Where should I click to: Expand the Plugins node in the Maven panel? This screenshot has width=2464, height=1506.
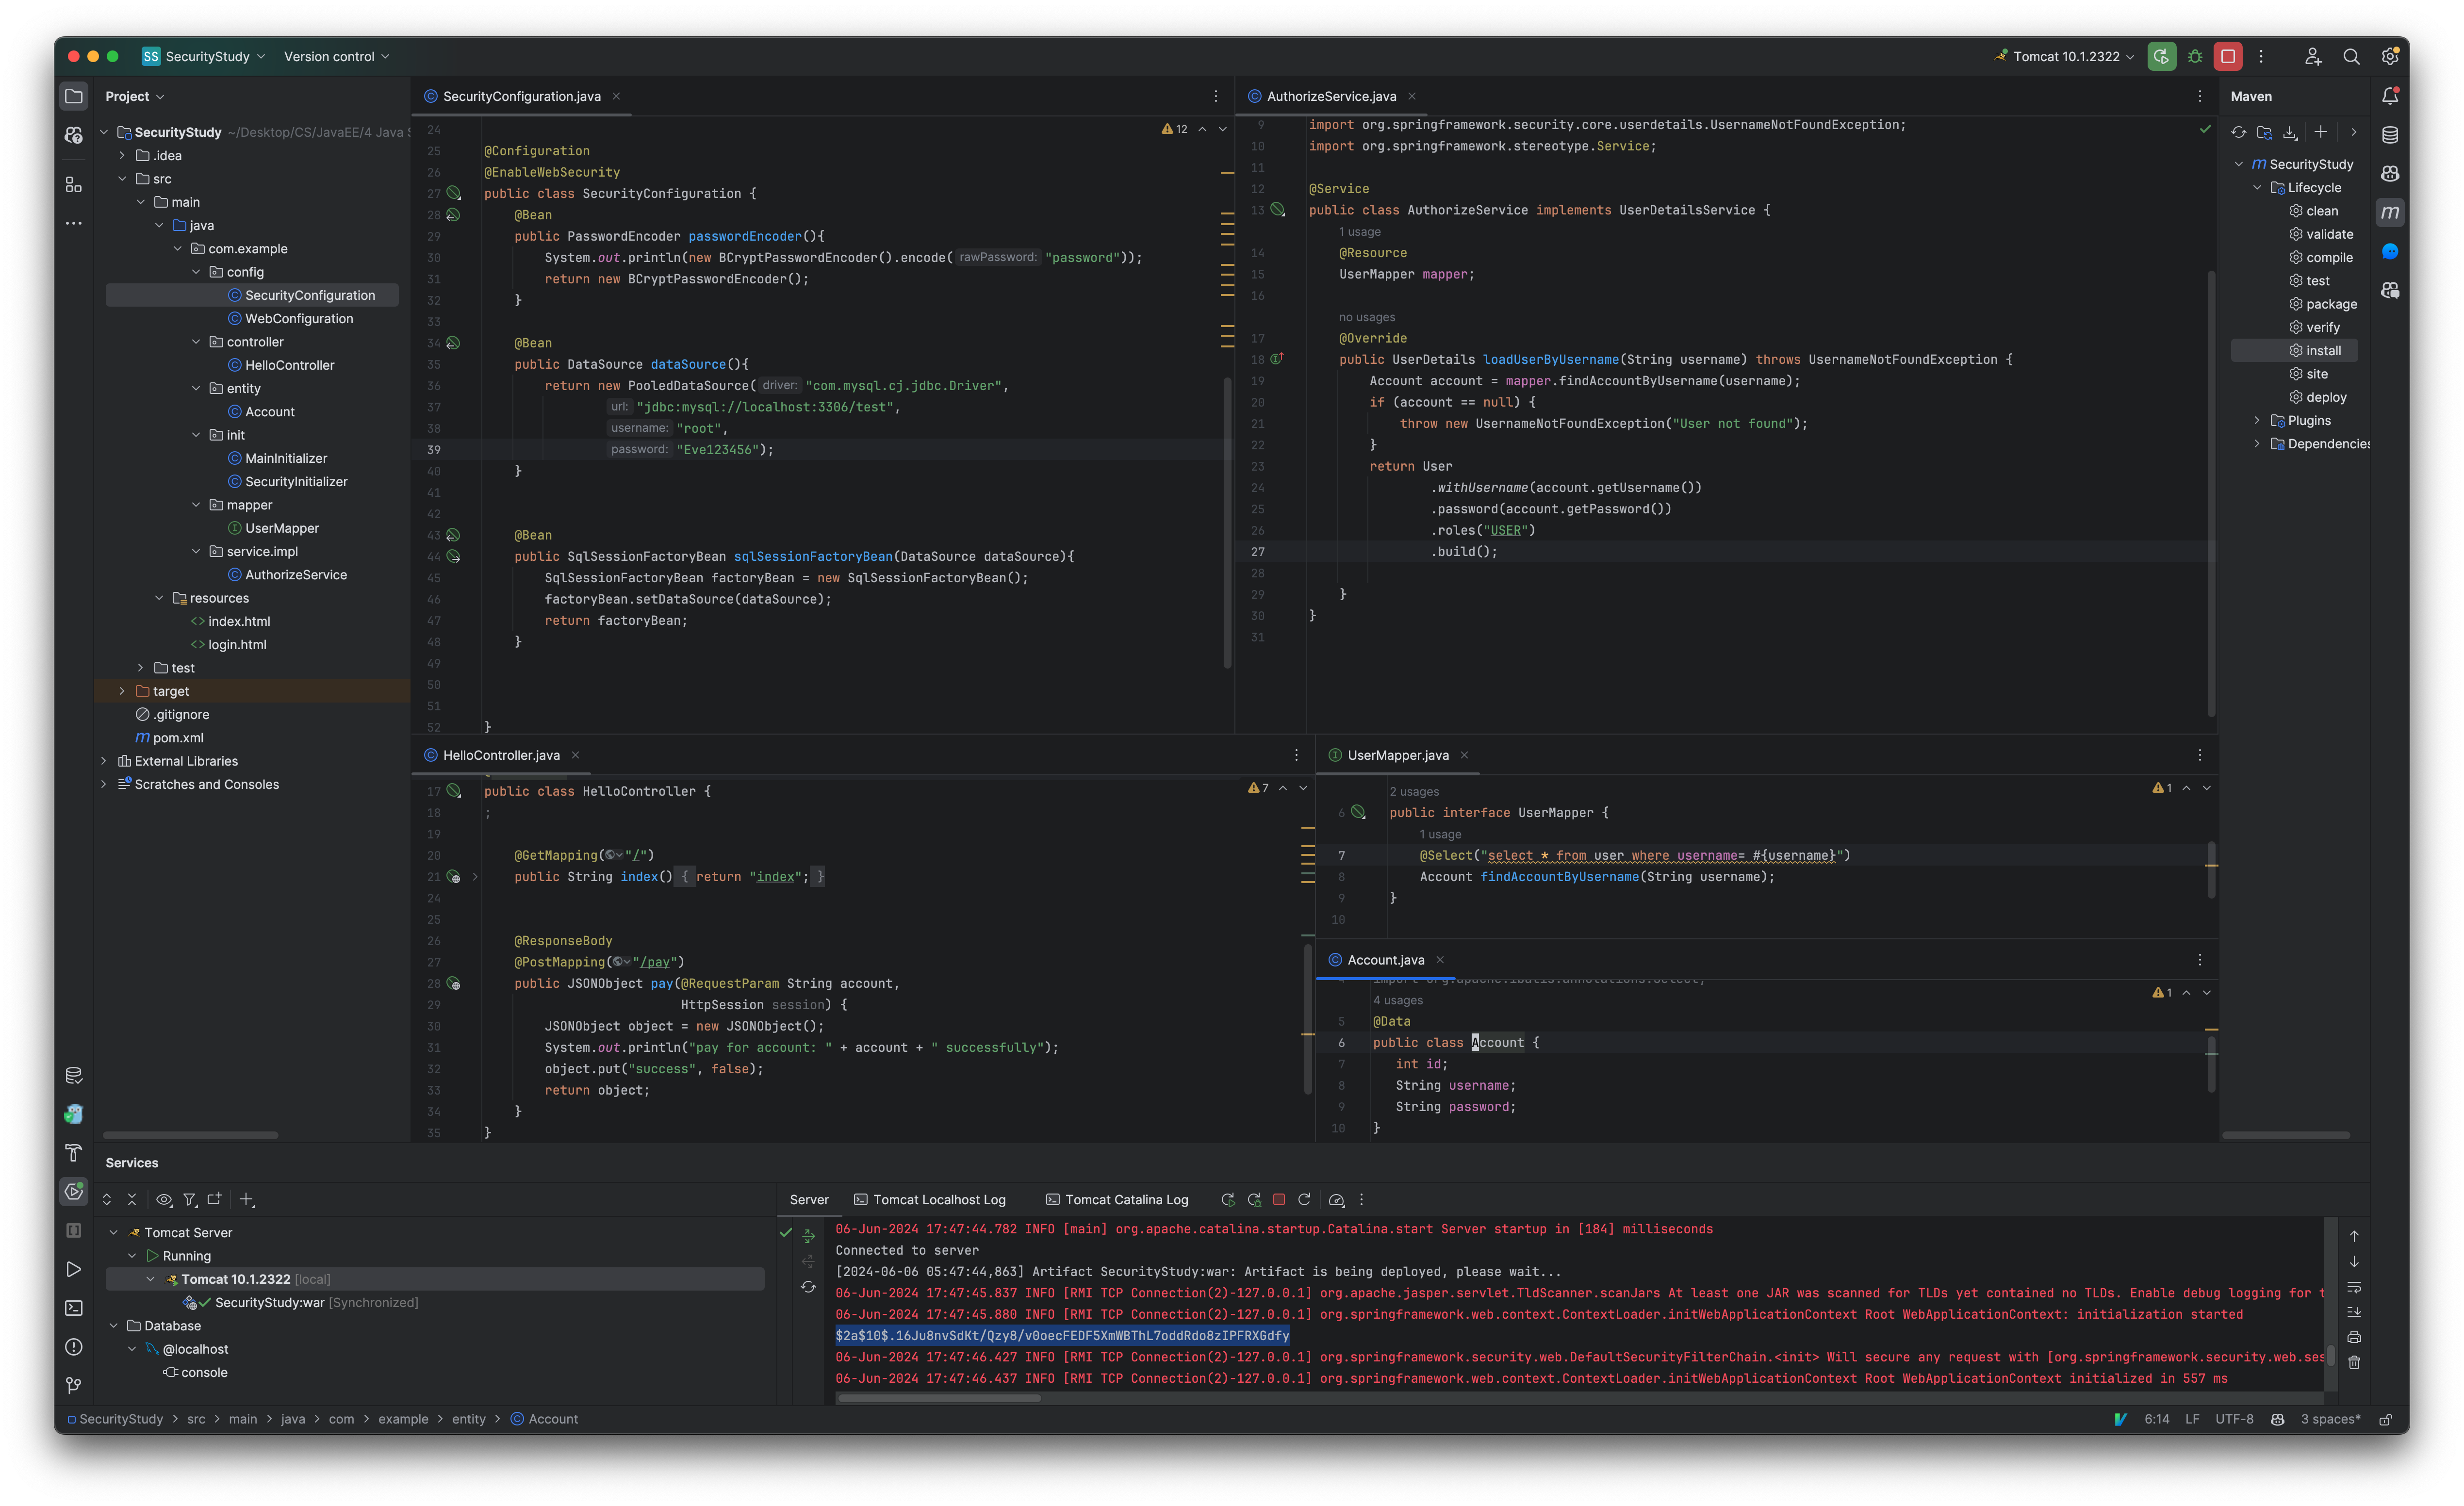click(2257, 420)
